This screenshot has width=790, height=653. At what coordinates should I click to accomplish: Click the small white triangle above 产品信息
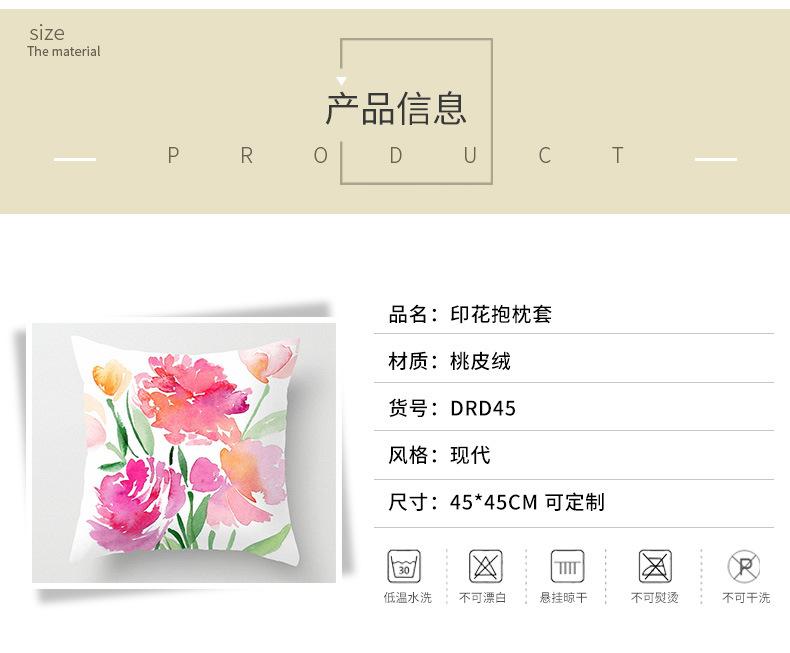(341, 81)
